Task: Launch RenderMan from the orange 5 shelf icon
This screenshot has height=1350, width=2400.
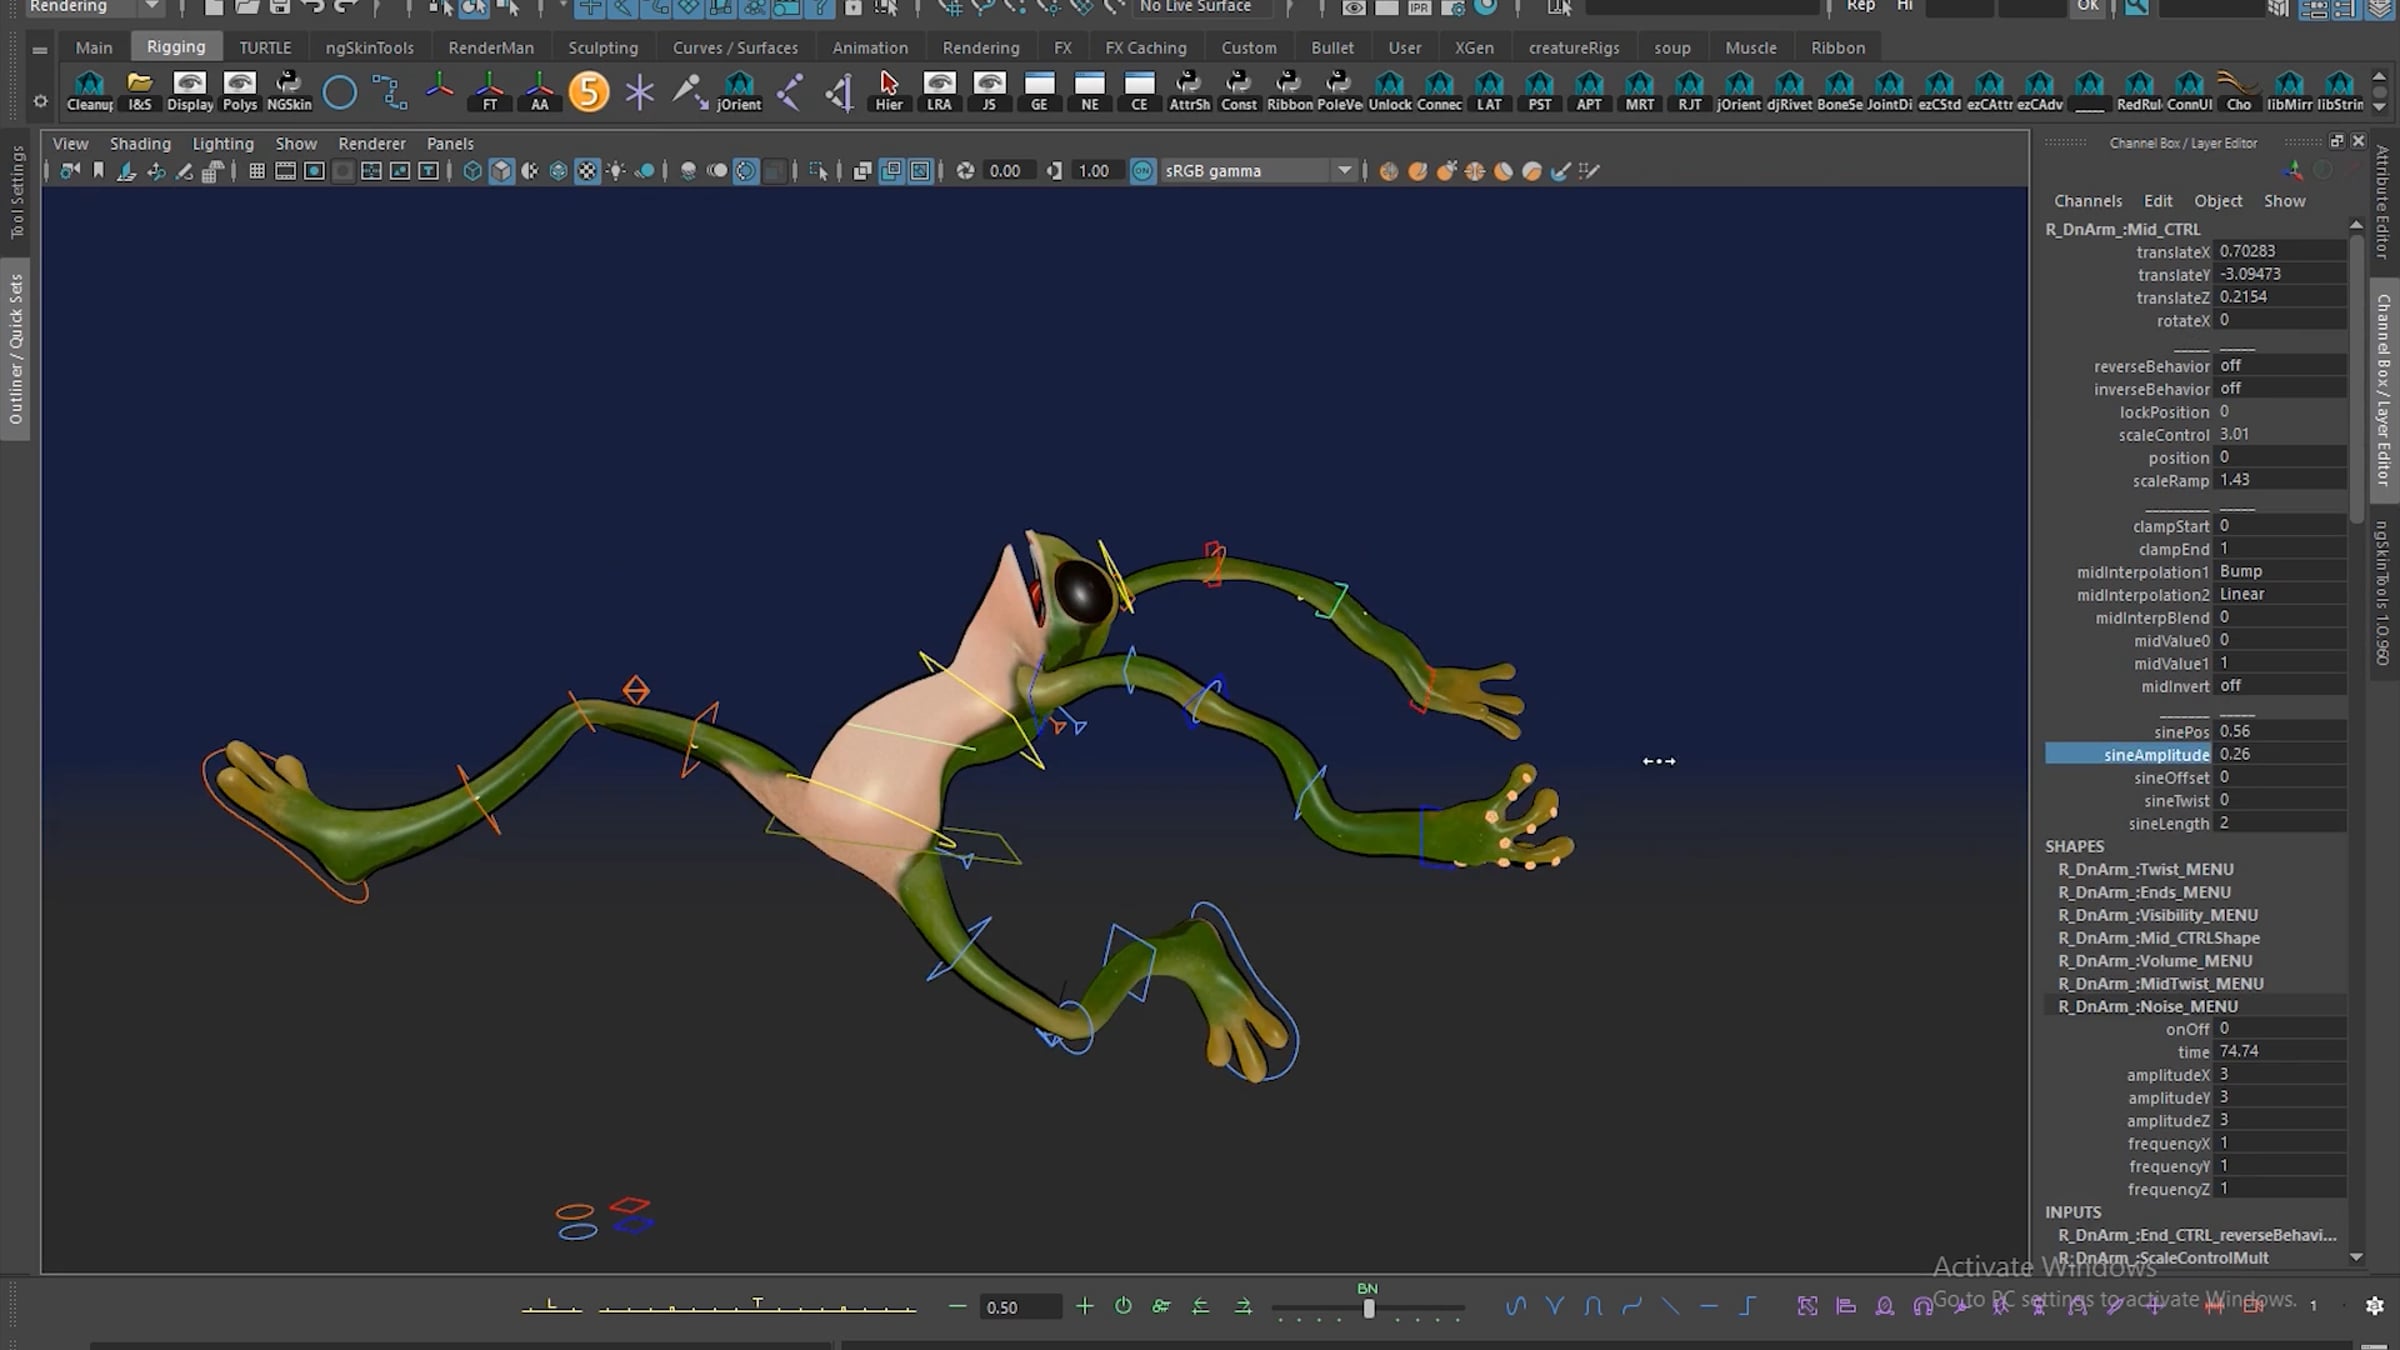Action: (589, 91)
